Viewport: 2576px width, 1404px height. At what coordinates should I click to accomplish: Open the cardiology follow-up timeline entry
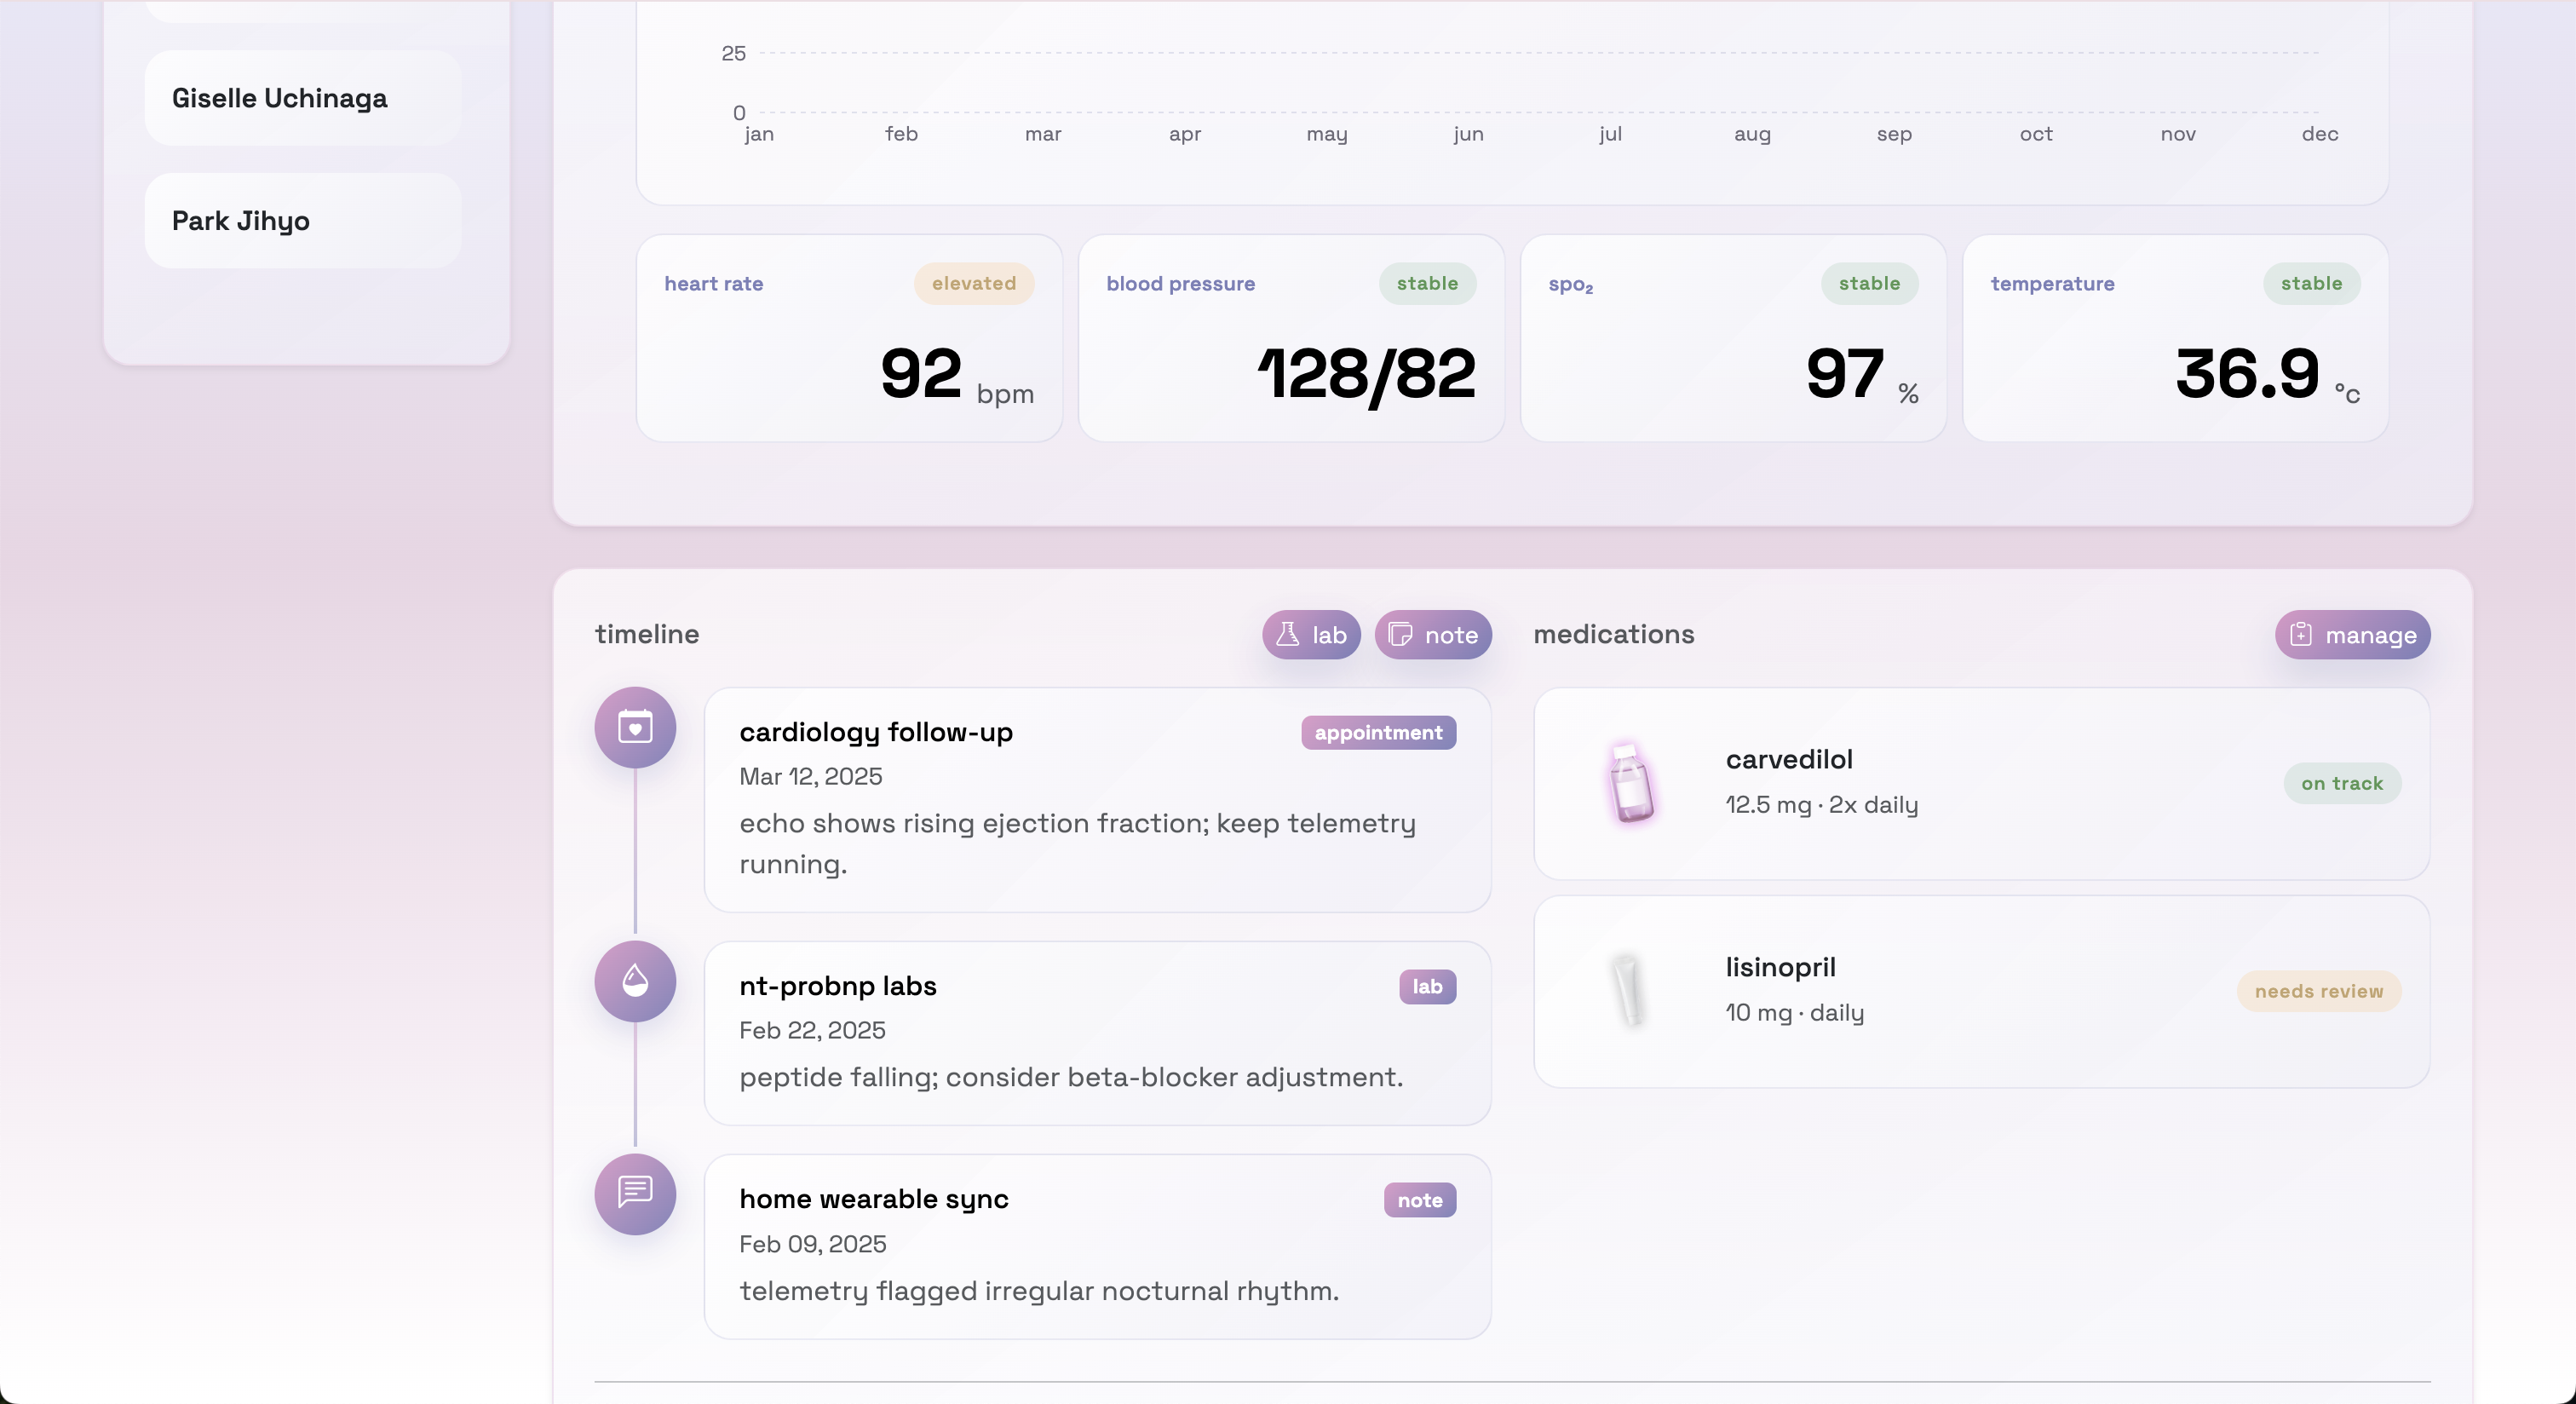click(x=1096, y=799)
